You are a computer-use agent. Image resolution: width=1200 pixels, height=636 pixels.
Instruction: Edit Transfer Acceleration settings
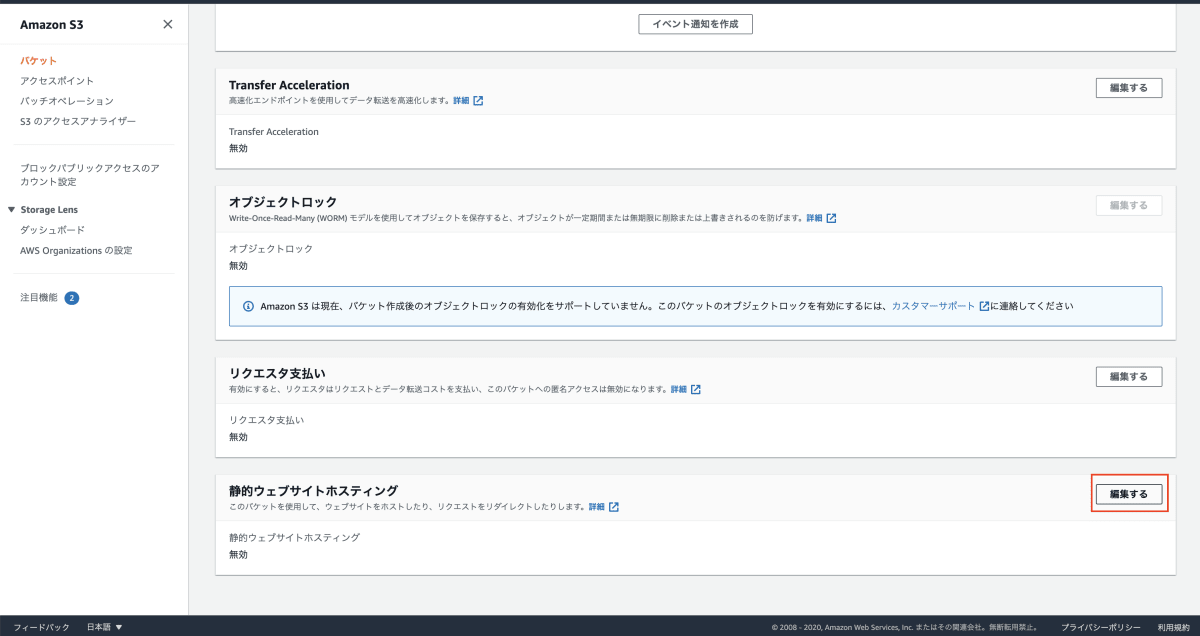coord(1129,88)
